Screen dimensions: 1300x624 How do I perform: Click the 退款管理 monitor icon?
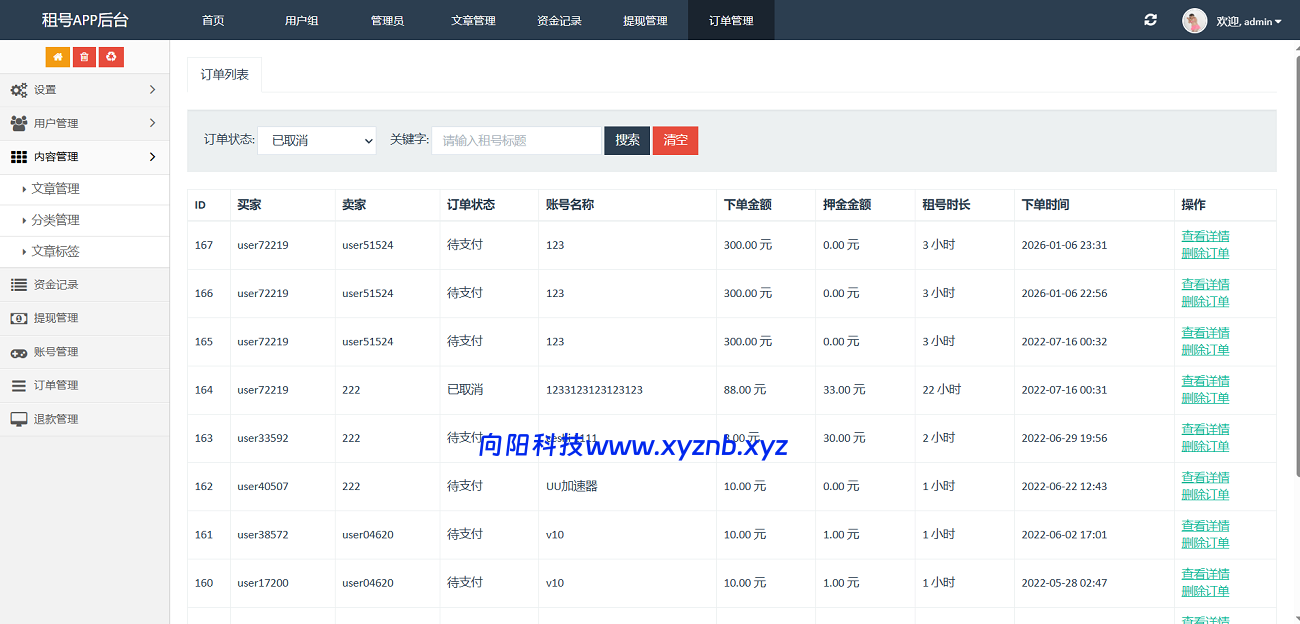pos(20,418)
